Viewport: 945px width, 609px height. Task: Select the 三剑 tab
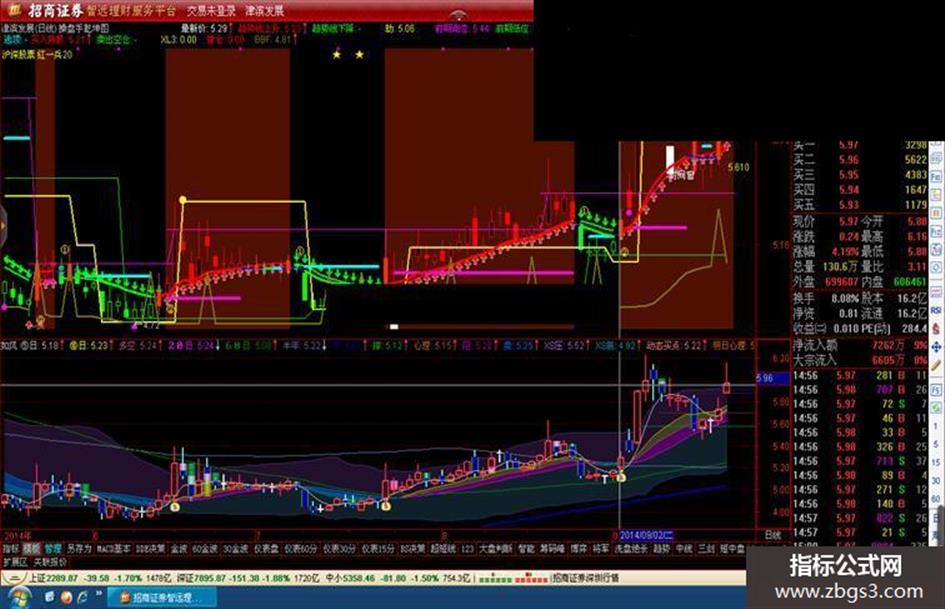[706, 549]
